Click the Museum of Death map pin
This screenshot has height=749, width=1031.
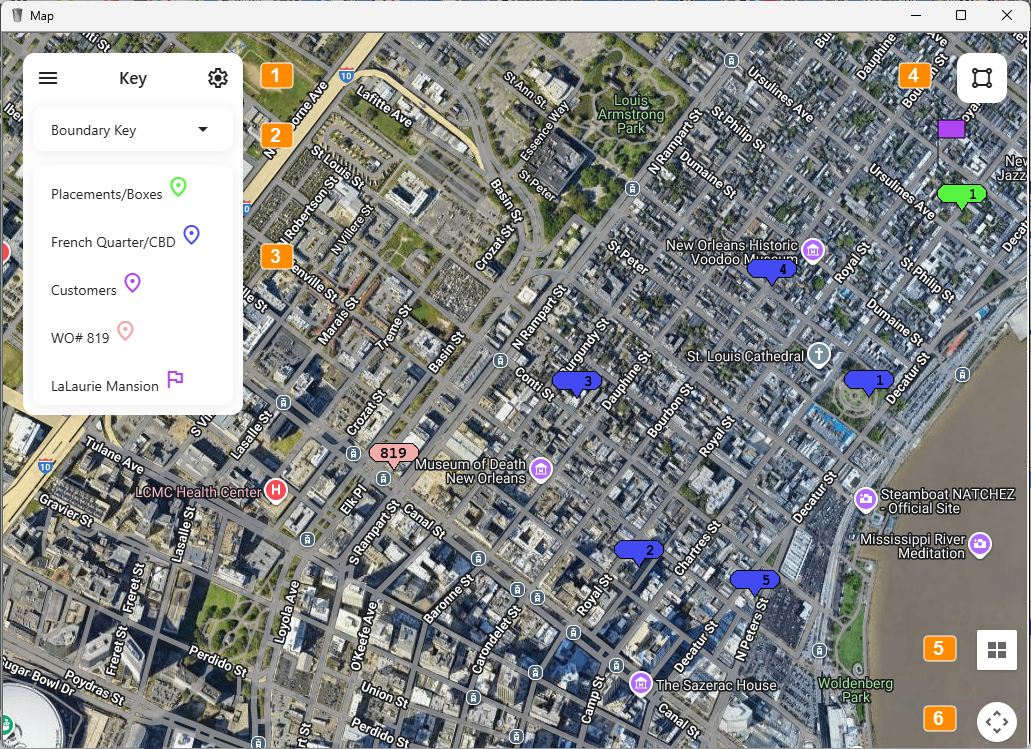(541, 469)
